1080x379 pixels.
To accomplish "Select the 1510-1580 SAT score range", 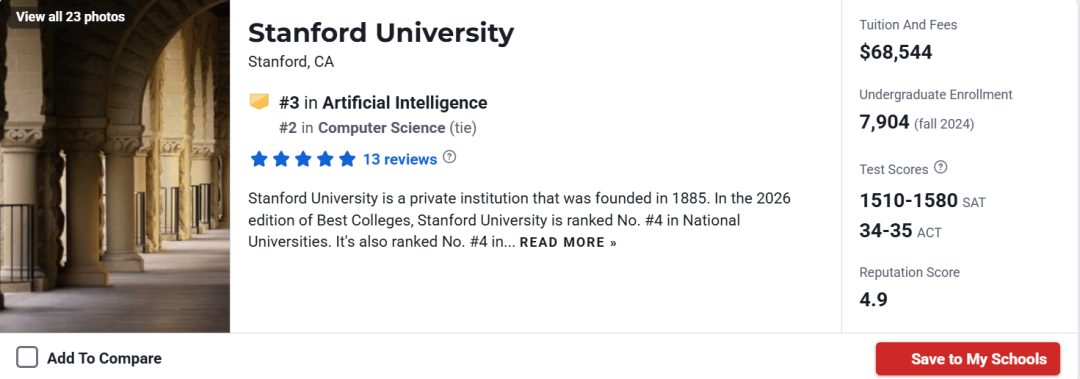I will pyautogui.click(x=908, y=201).
